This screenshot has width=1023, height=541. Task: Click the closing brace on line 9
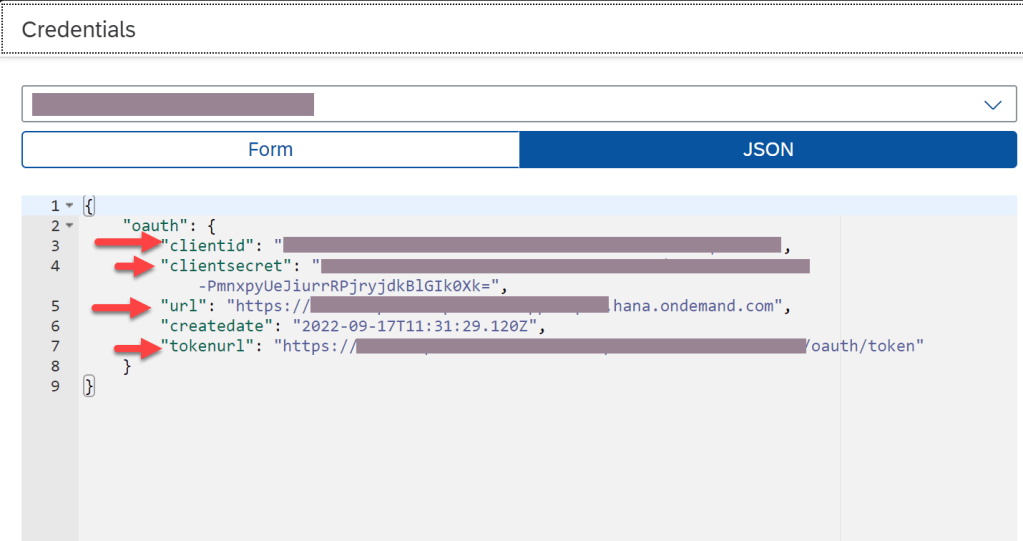point(88,386)
